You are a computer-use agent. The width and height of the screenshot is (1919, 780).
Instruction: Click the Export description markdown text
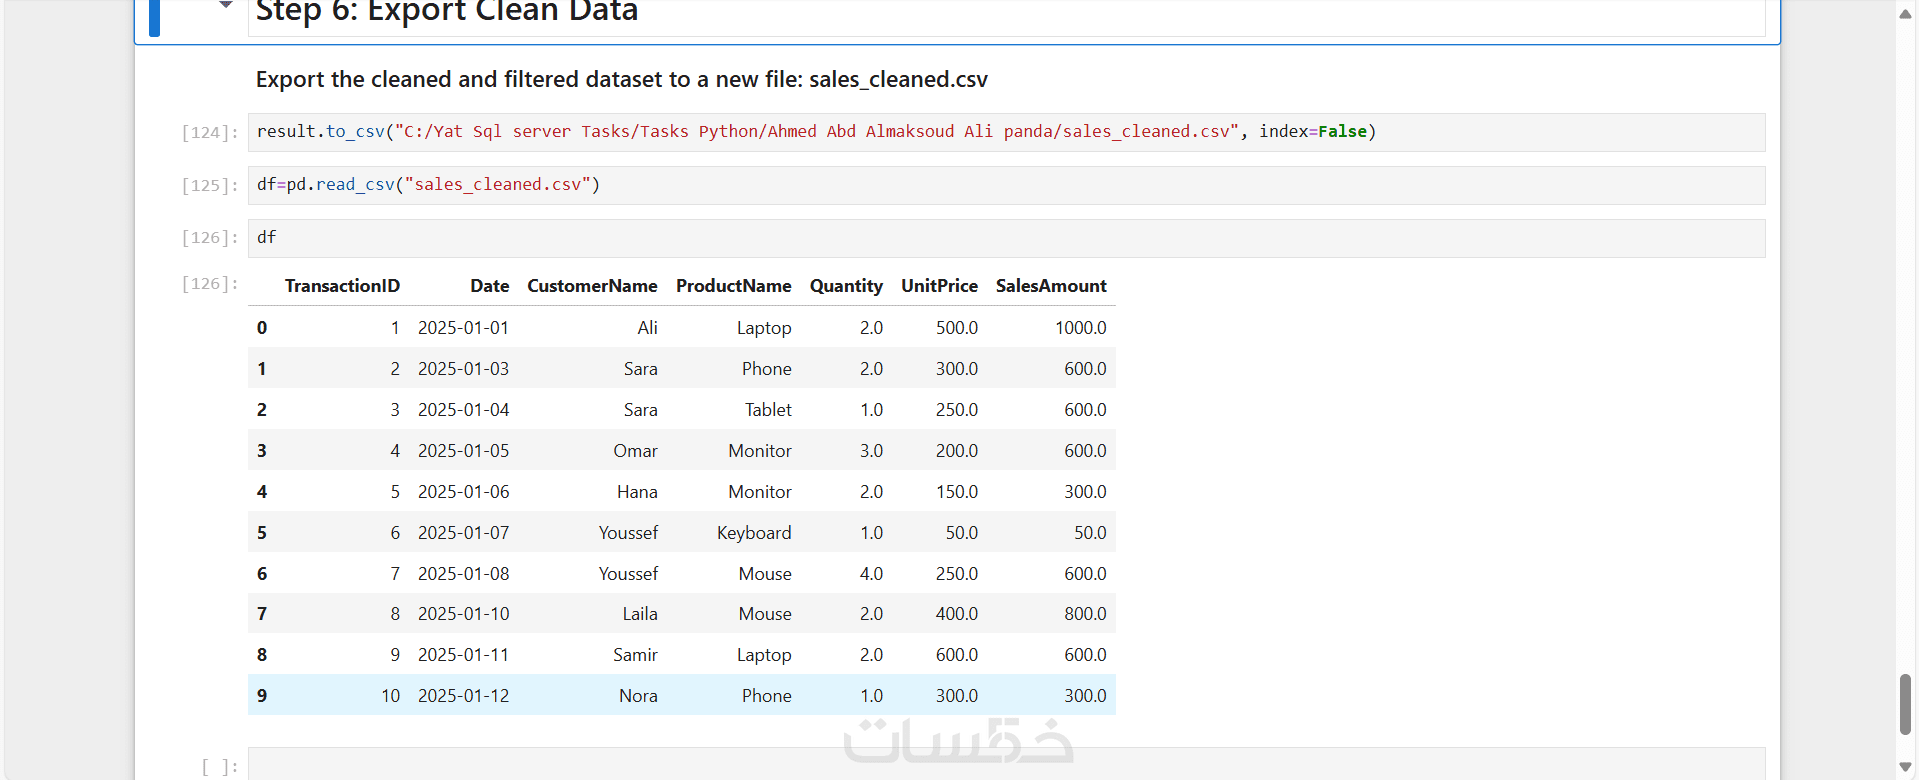[621, 80]
